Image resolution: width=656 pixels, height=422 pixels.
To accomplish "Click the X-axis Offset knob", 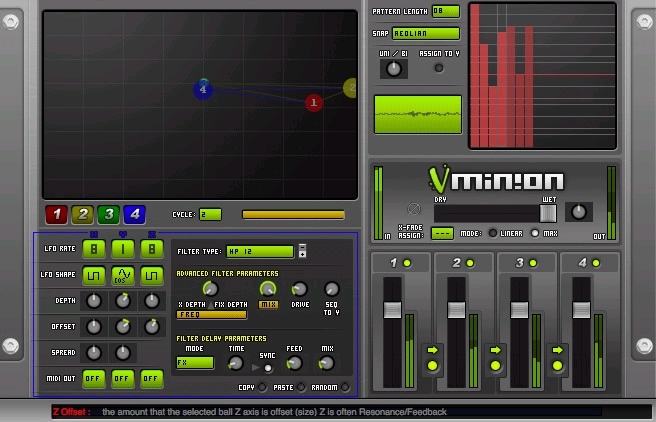I will click(94, 327).
